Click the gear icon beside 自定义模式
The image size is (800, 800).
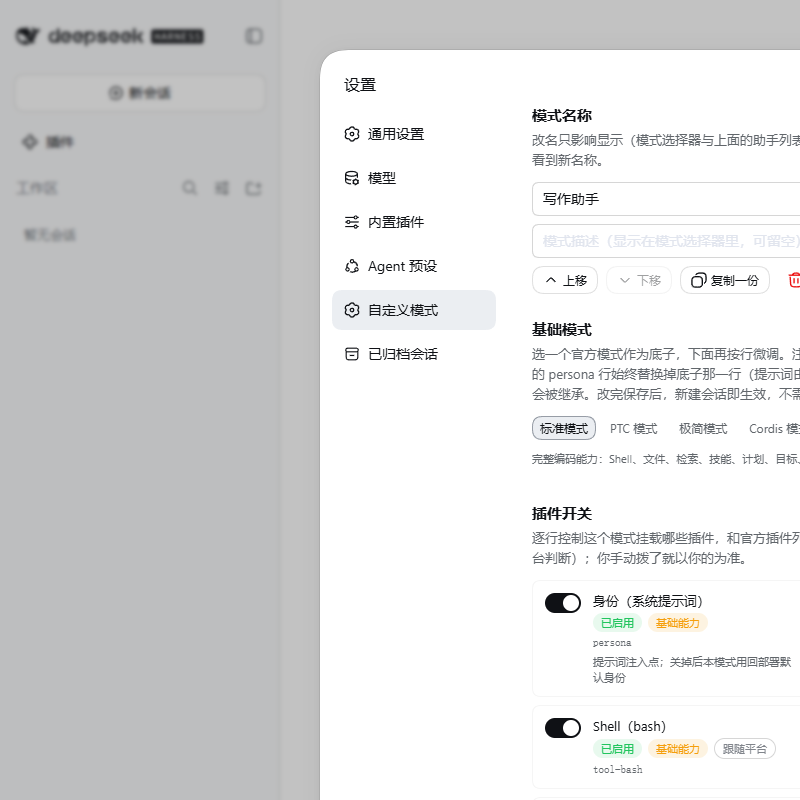pos(352,310)
